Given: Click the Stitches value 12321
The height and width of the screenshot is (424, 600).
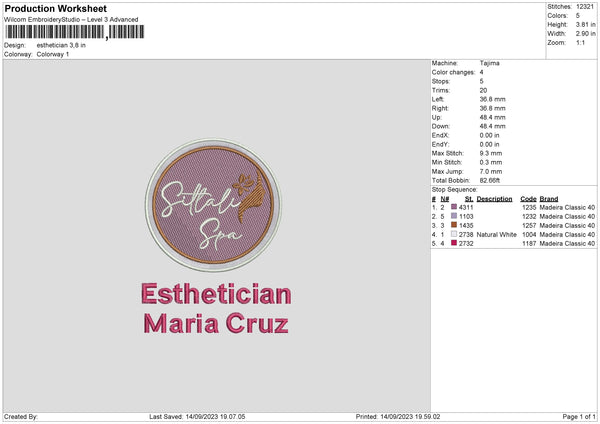Looking at the screenshot, I should [x=585, y=7].
